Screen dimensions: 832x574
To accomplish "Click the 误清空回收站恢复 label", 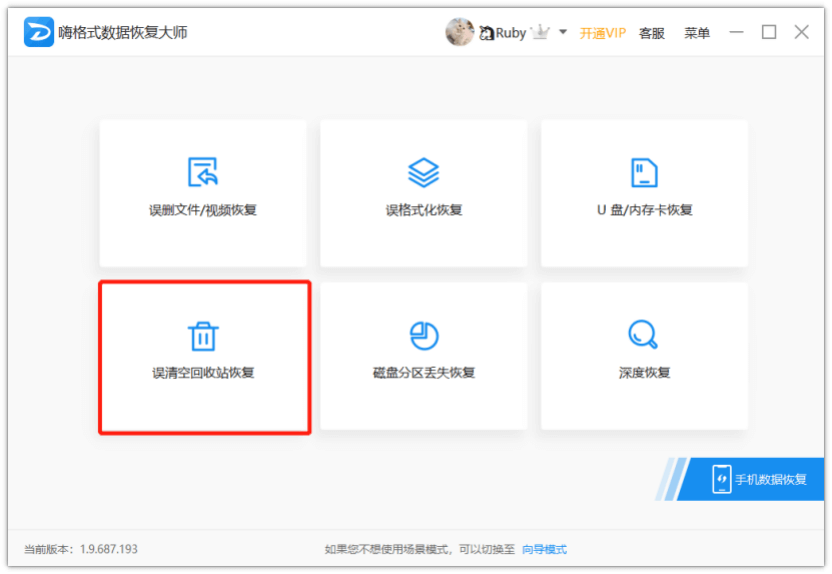I will [x=203, y=373].
